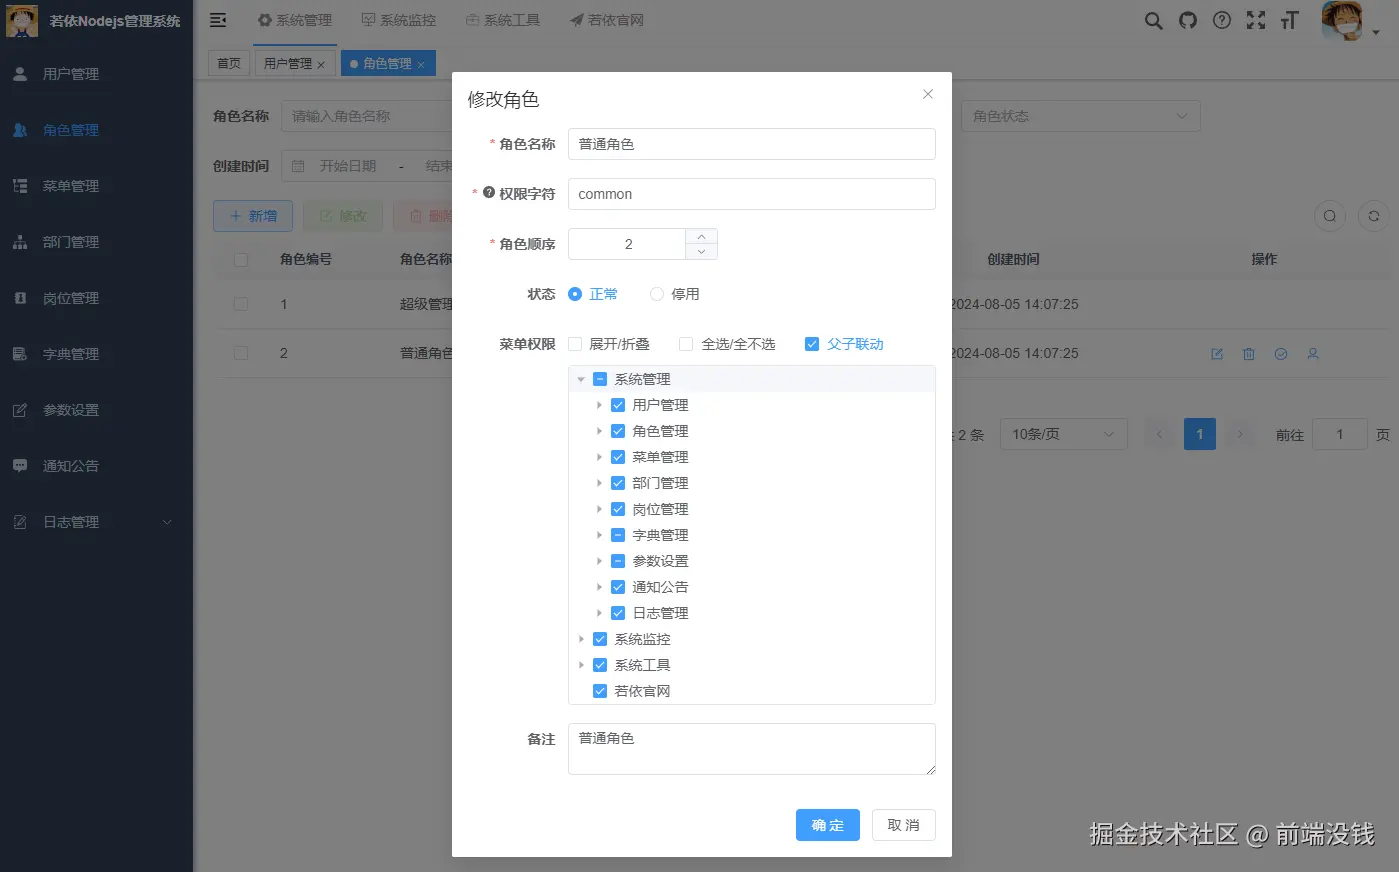Toggle the hide-search round button

[x=1329, y=216]
